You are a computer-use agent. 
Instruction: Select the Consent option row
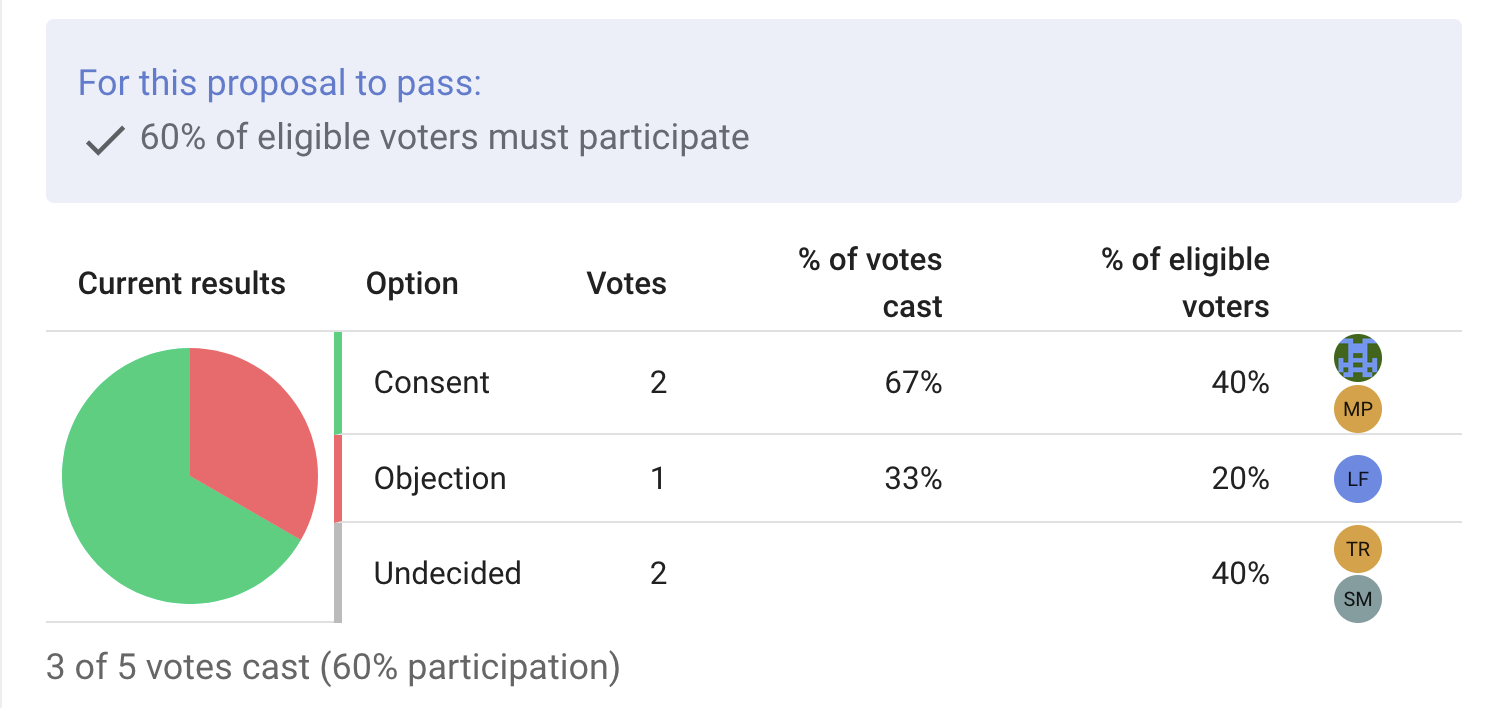[x=431, y=383]
